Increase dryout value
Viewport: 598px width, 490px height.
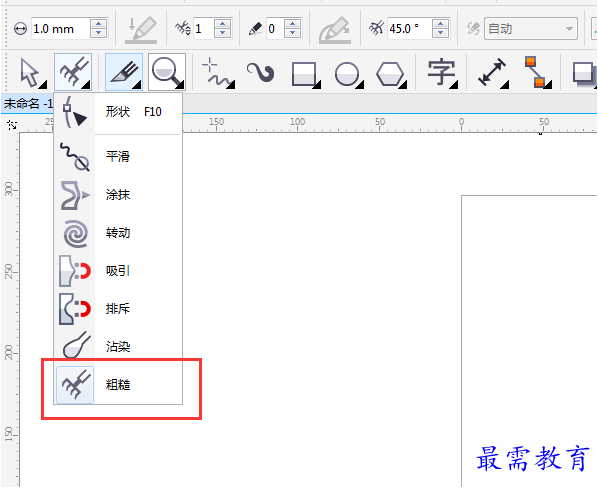[293, 24]
